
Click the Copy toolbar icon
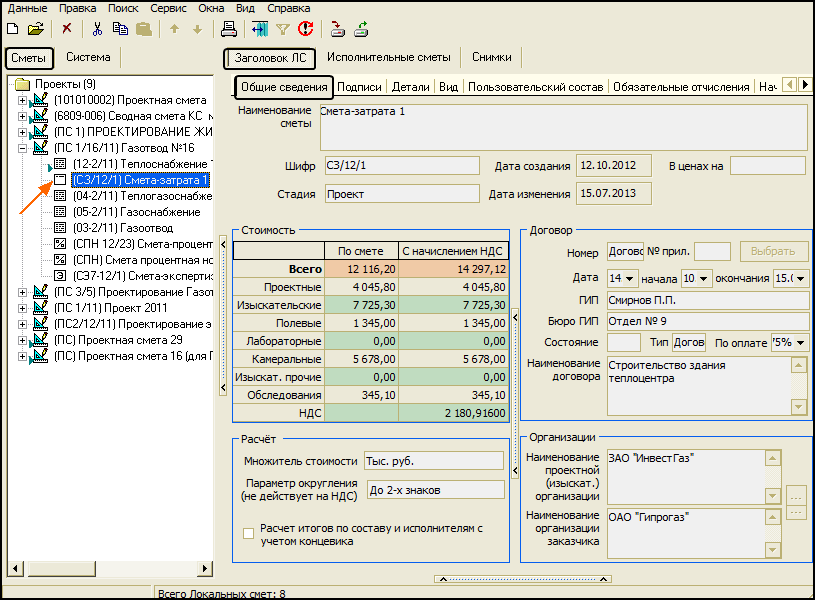click(x=121, y=30)
